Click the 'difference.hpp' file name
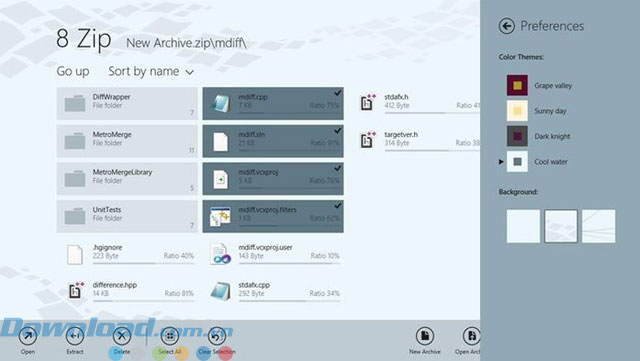Viewport: 640px width, 361px height. [x=115, y=285]
